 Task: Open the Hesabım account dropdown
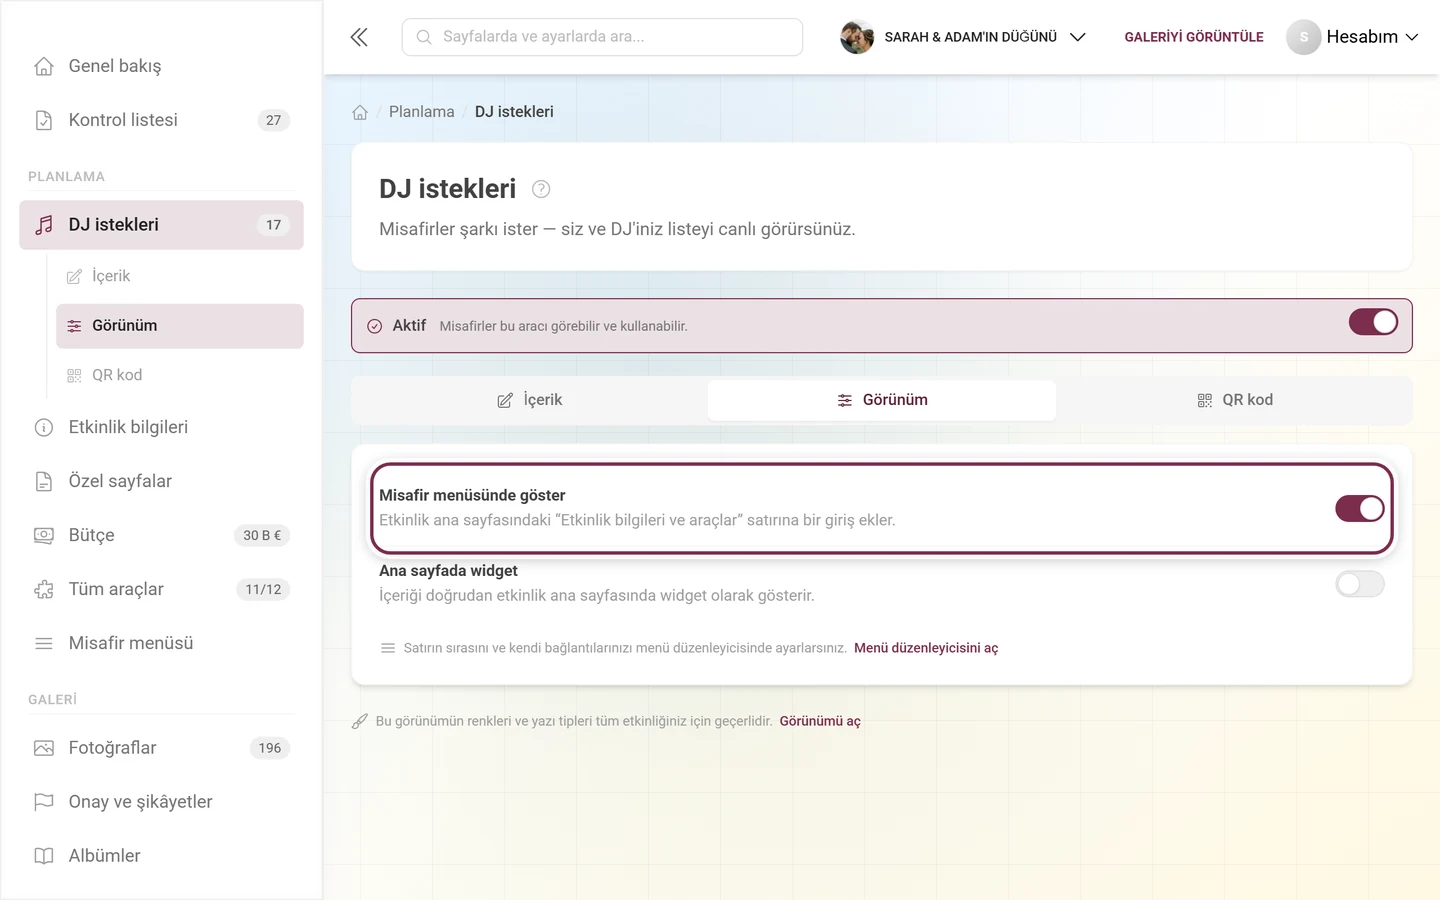coord(1353,37)
